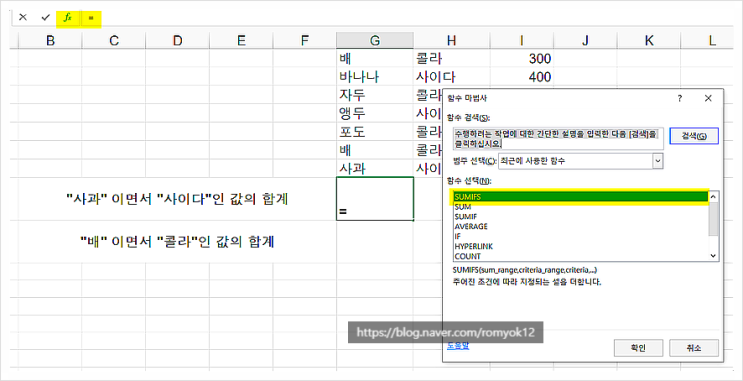Select AVERAGE in the function list

click(580, 227)
